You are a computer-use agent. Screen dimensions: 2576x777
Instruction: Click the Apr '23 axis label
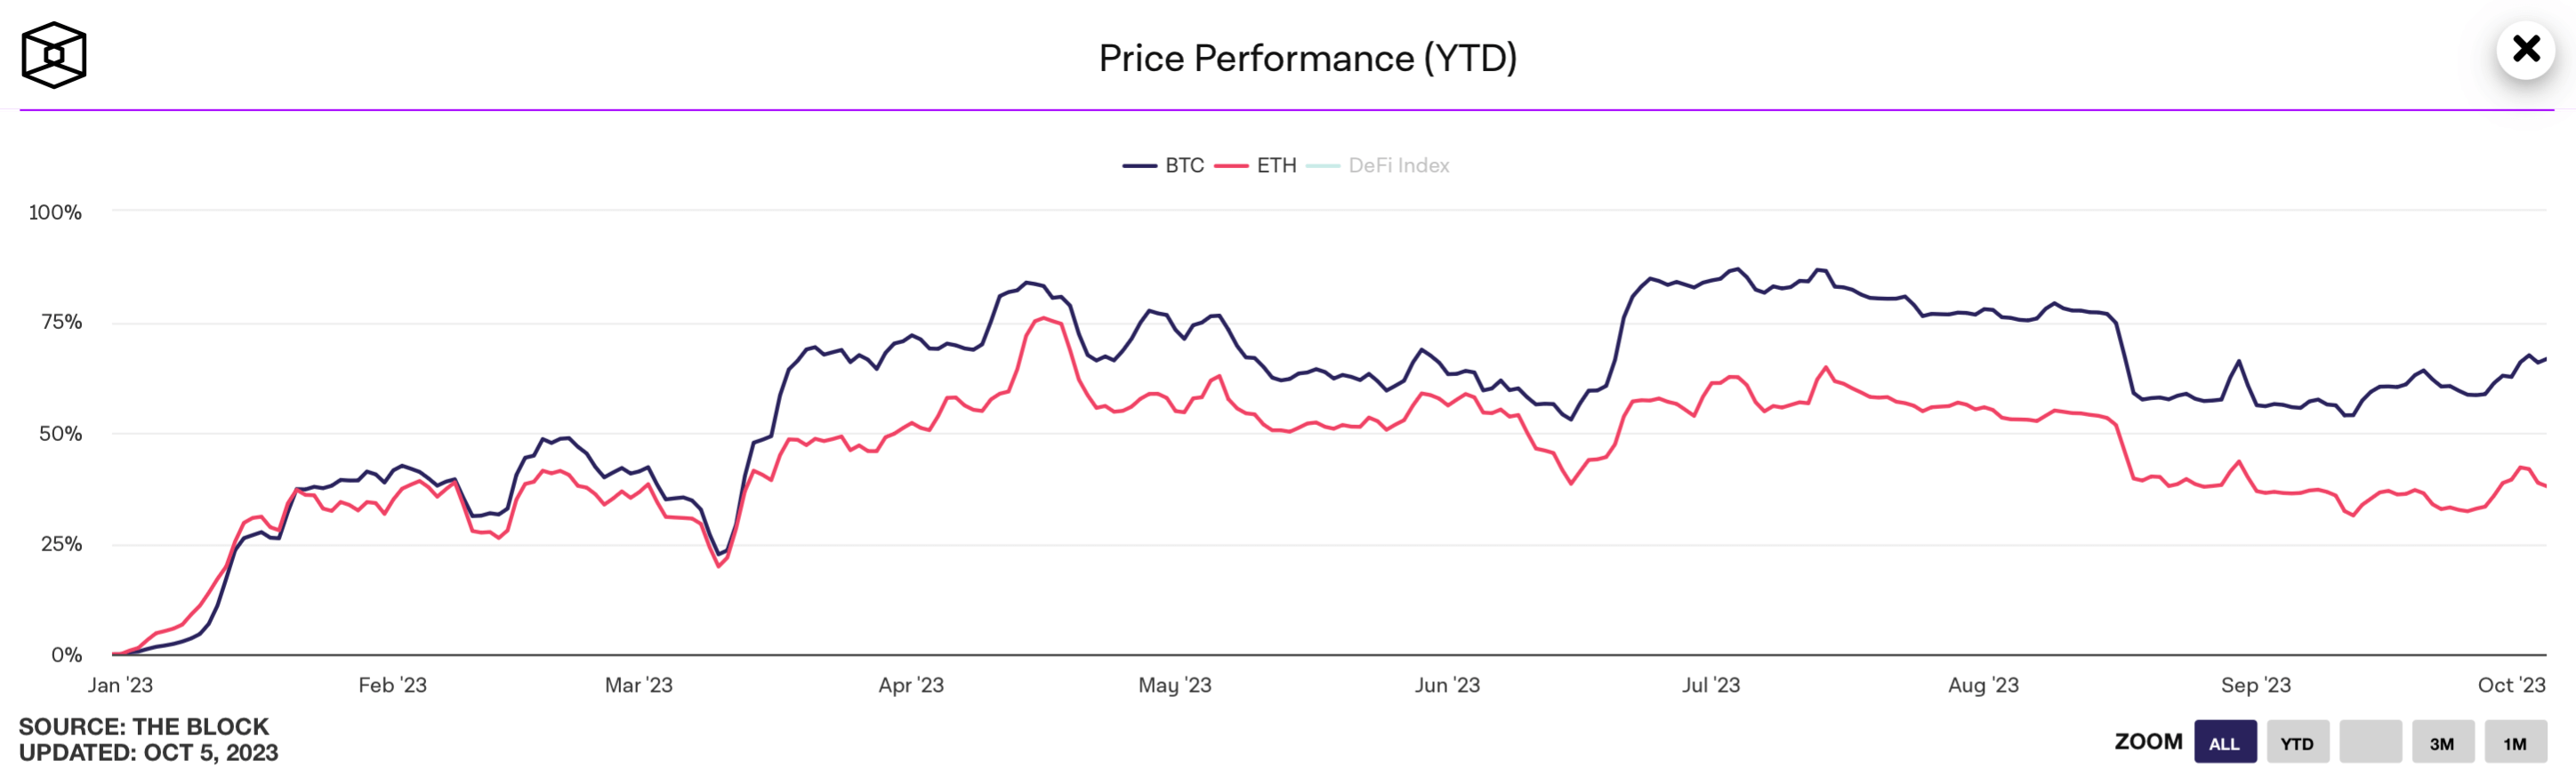click(x=911, y=685)
